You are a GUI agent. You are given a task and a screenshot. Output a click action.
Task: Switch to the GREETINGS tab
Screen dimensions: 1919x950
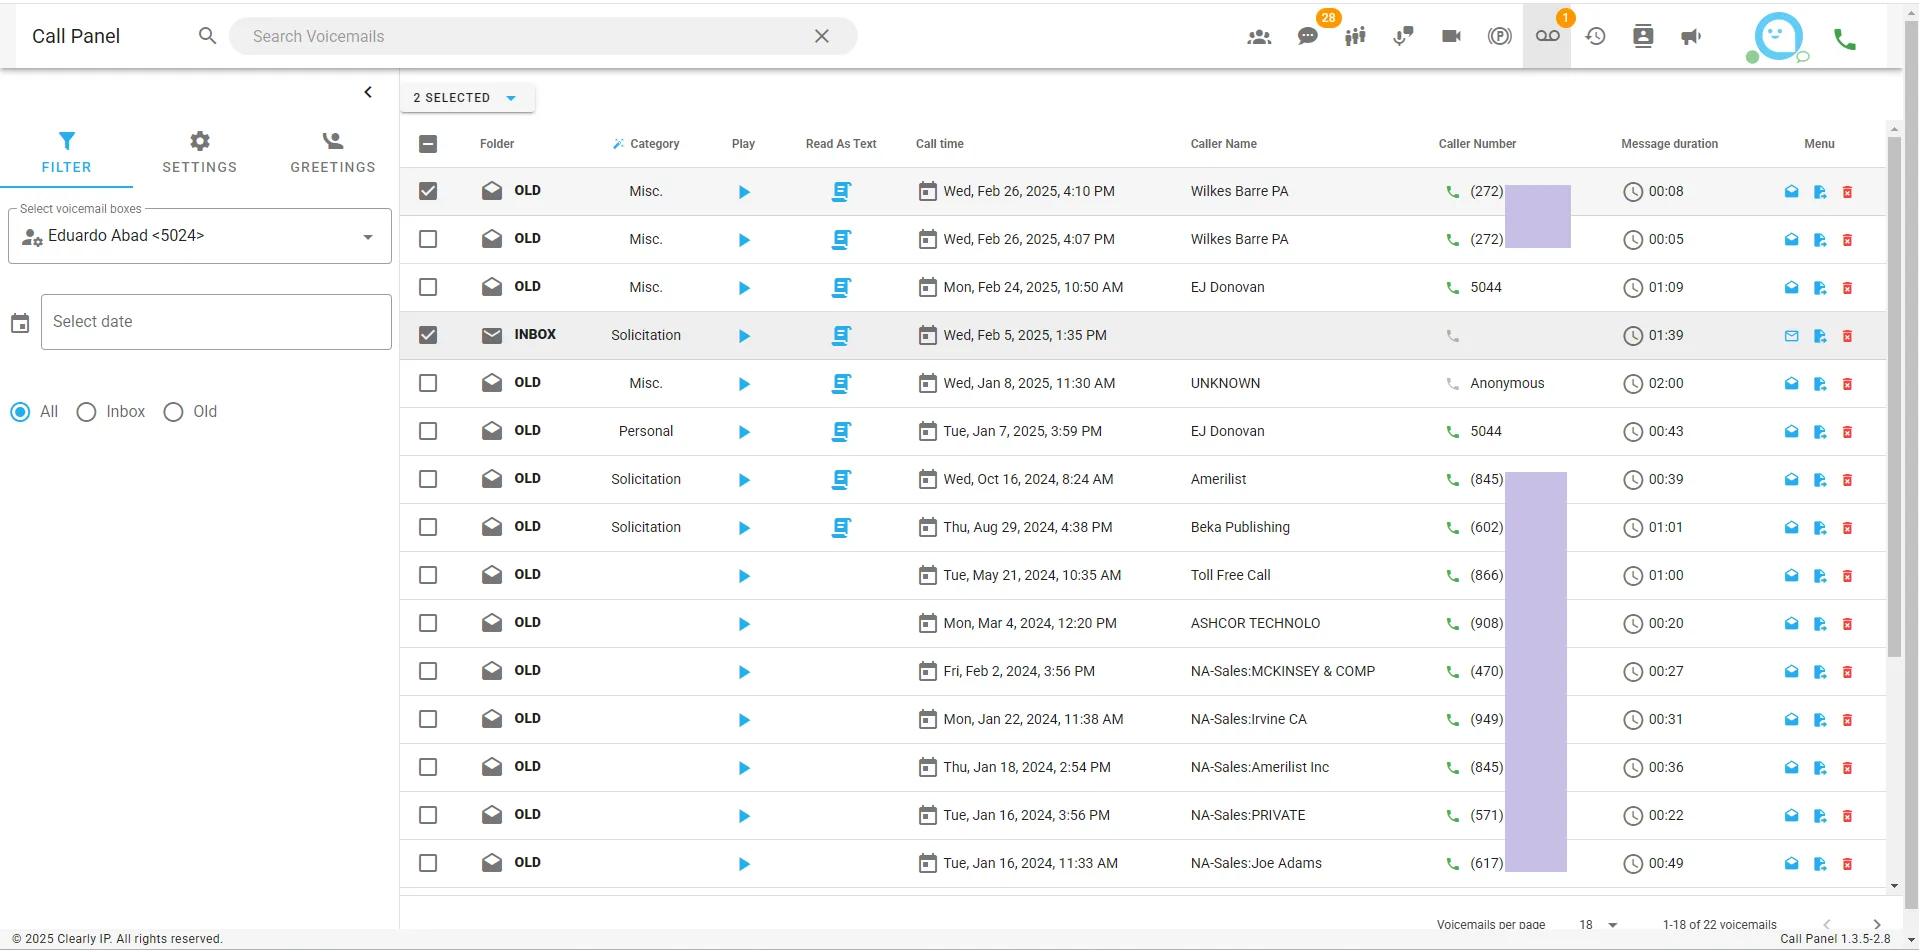click(333, 153)
